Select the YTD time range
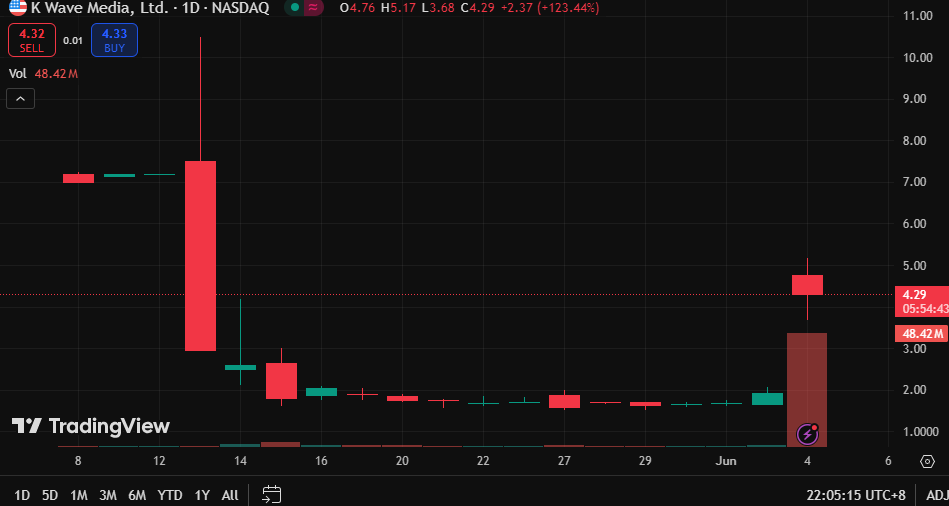The image size is (949, 506). [170, 495]
